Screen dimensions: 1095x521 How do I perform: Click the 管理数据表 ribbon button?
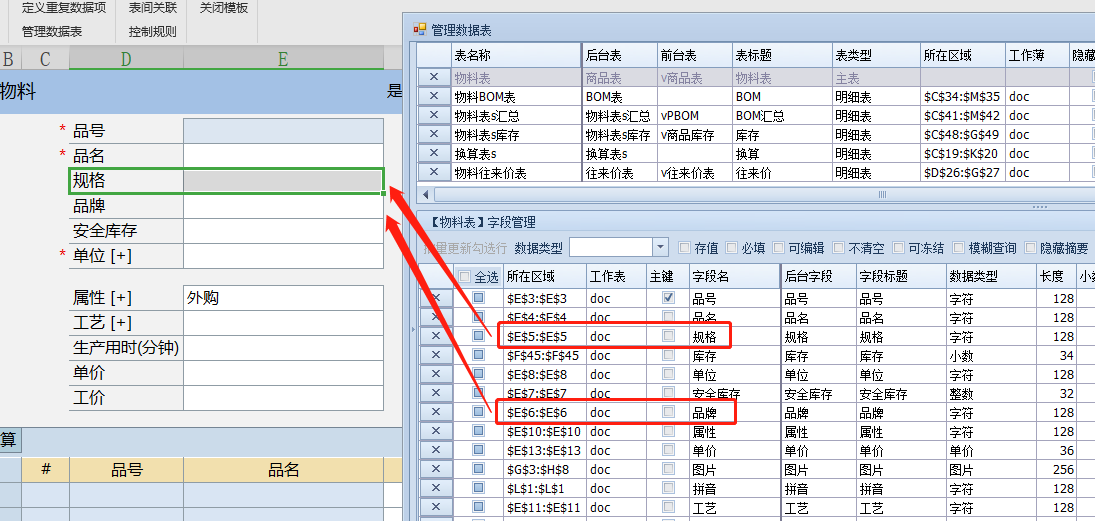[x=52, y=31]
